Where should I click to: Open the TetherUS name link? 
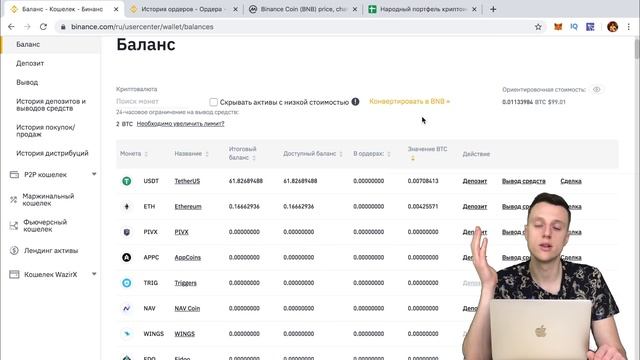pyautogui.click(x=187, y=181)
